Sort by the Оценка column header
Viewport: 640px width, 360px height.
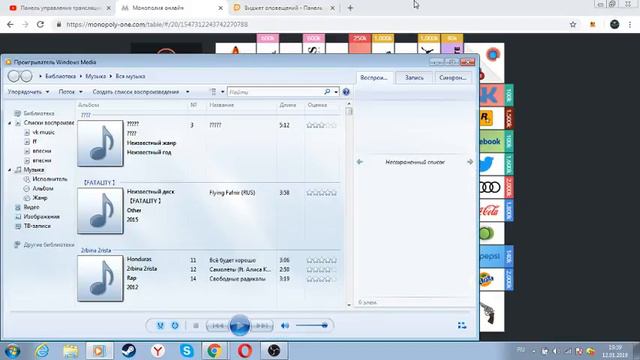point(317,105)
